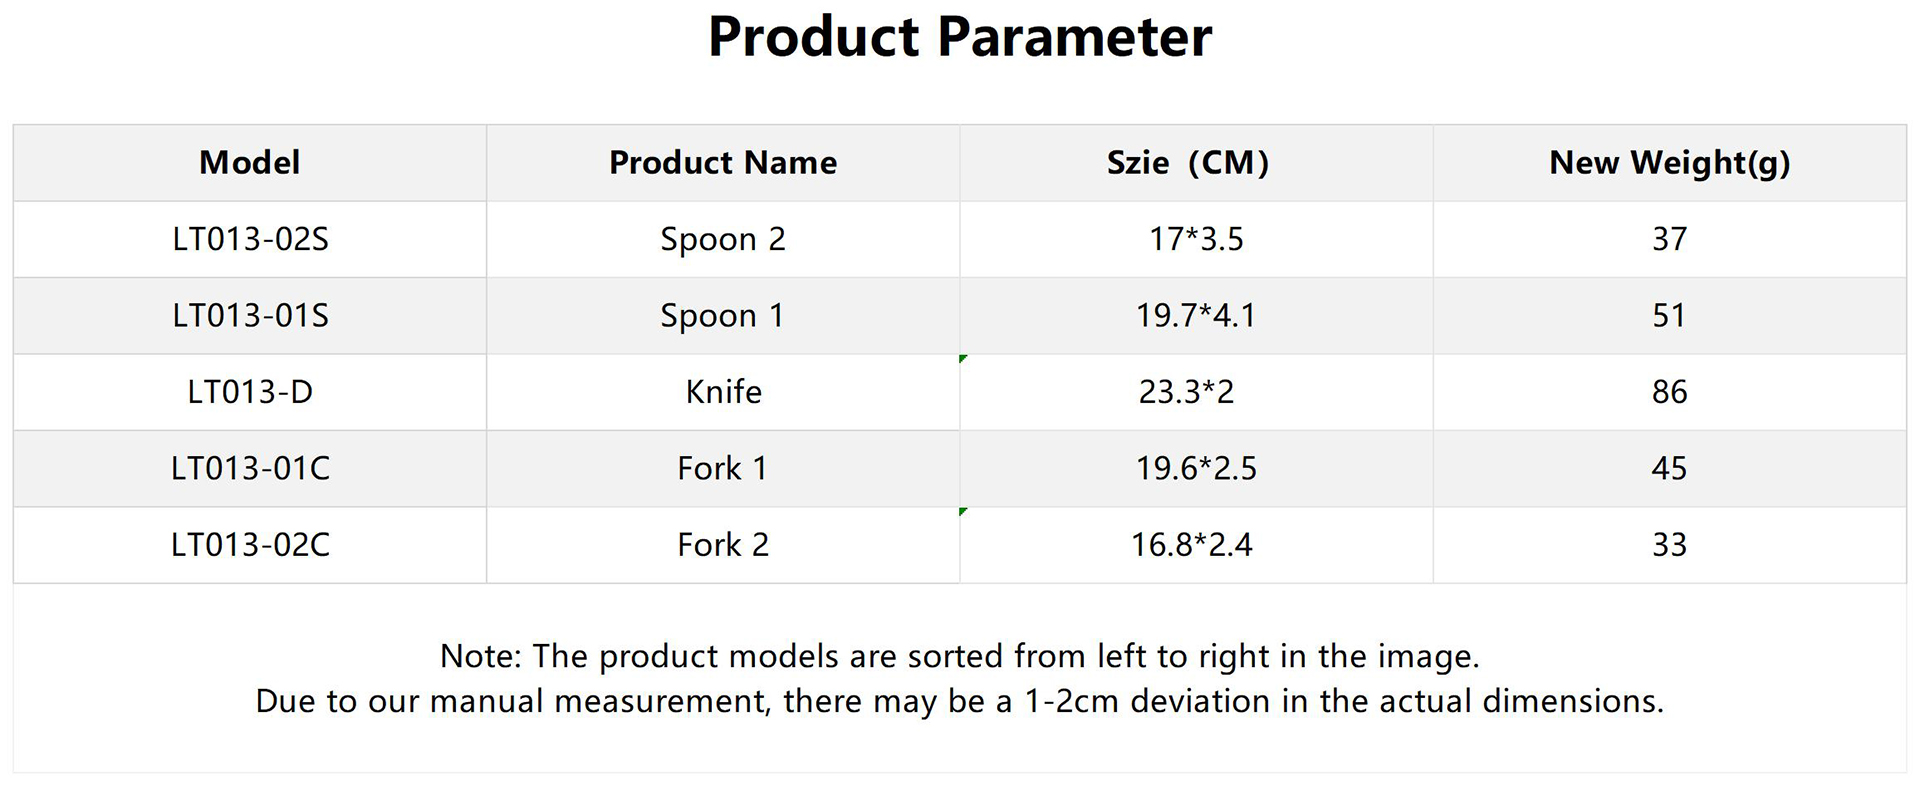This screenshot has height=786, width=1920.
Task: Select the 23.3*2 size cell
Action: coord(1187,392)
